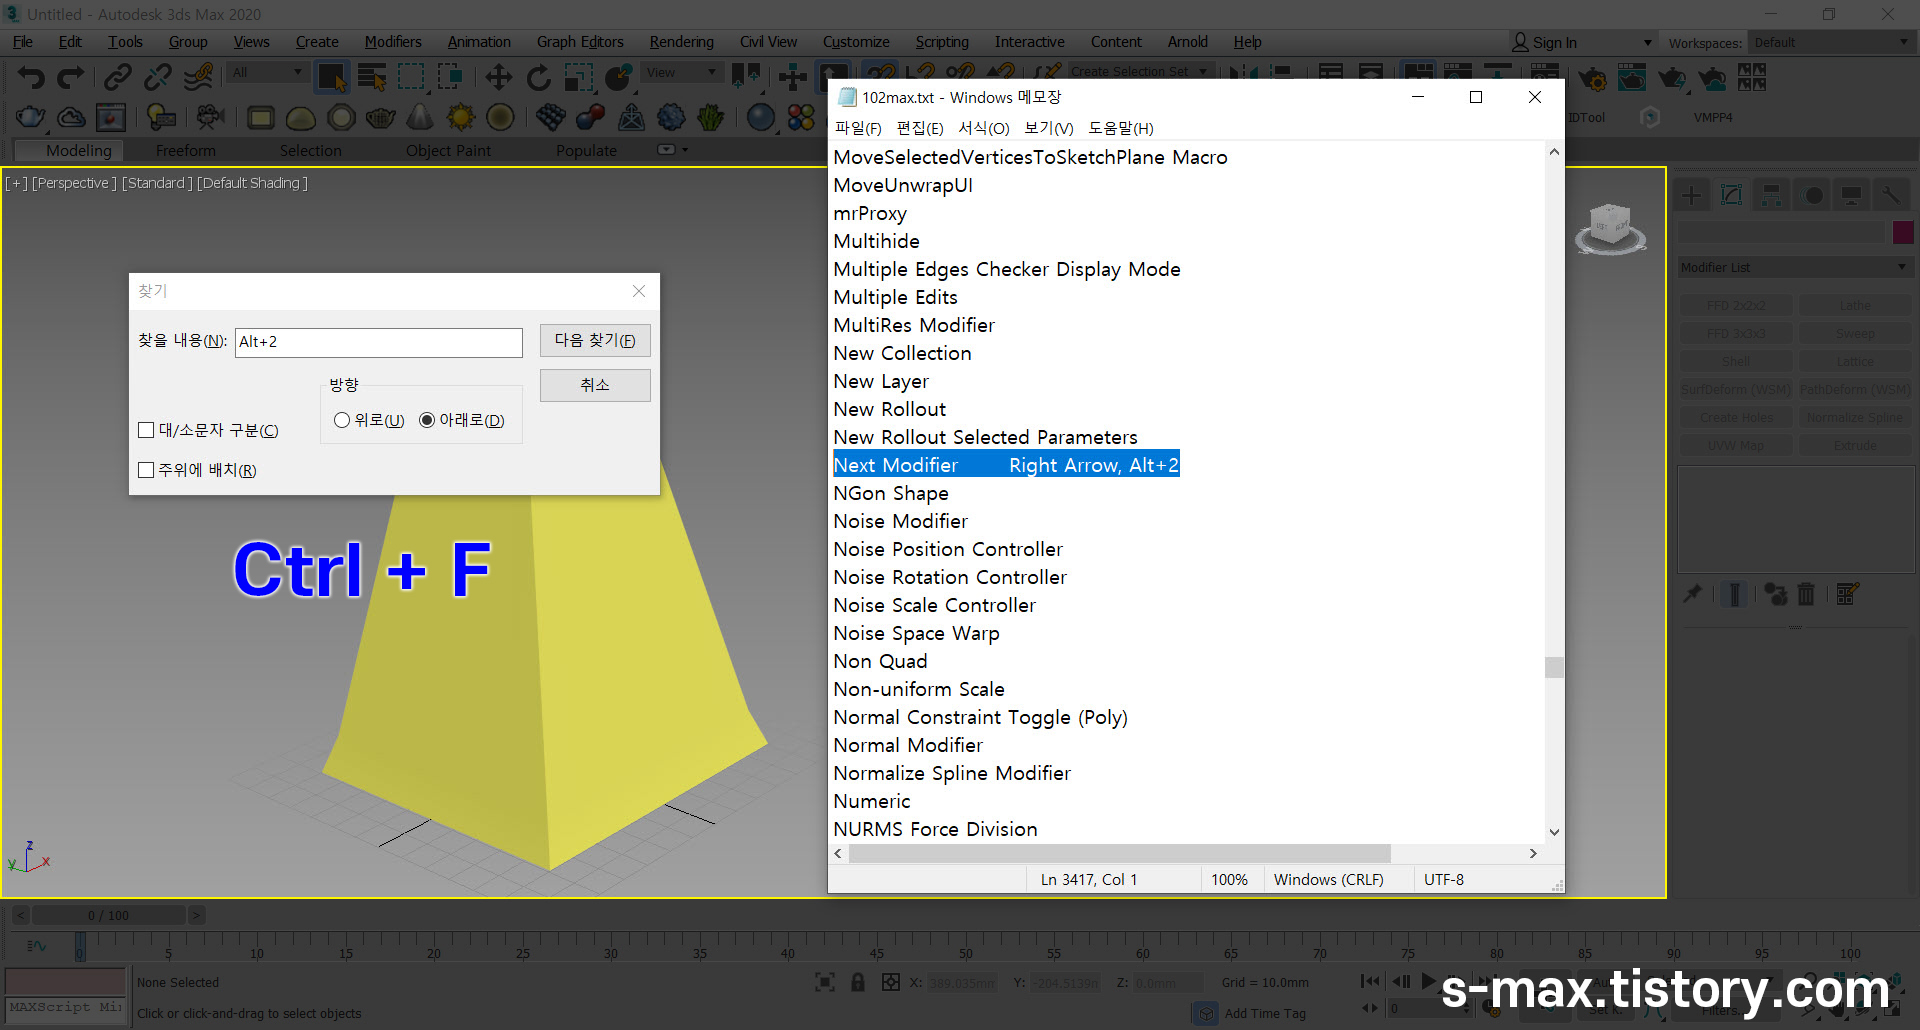Toggle selection lock padlock icon

858,982
